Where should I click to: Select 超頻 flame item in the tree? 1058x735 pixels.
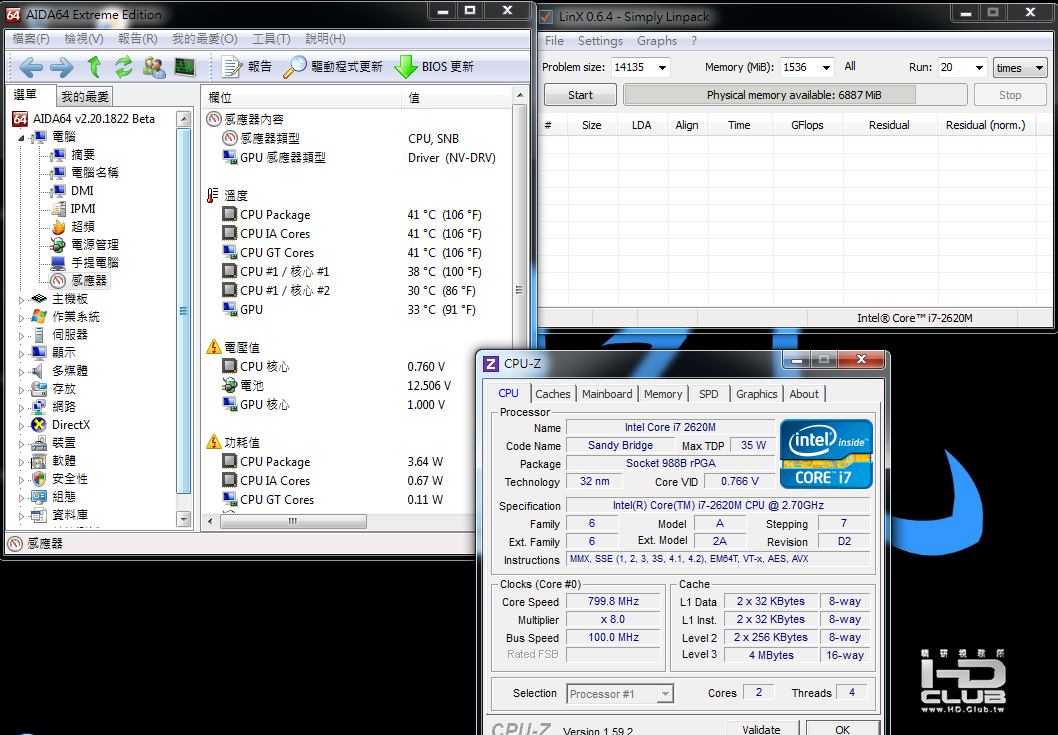[82, 227]
